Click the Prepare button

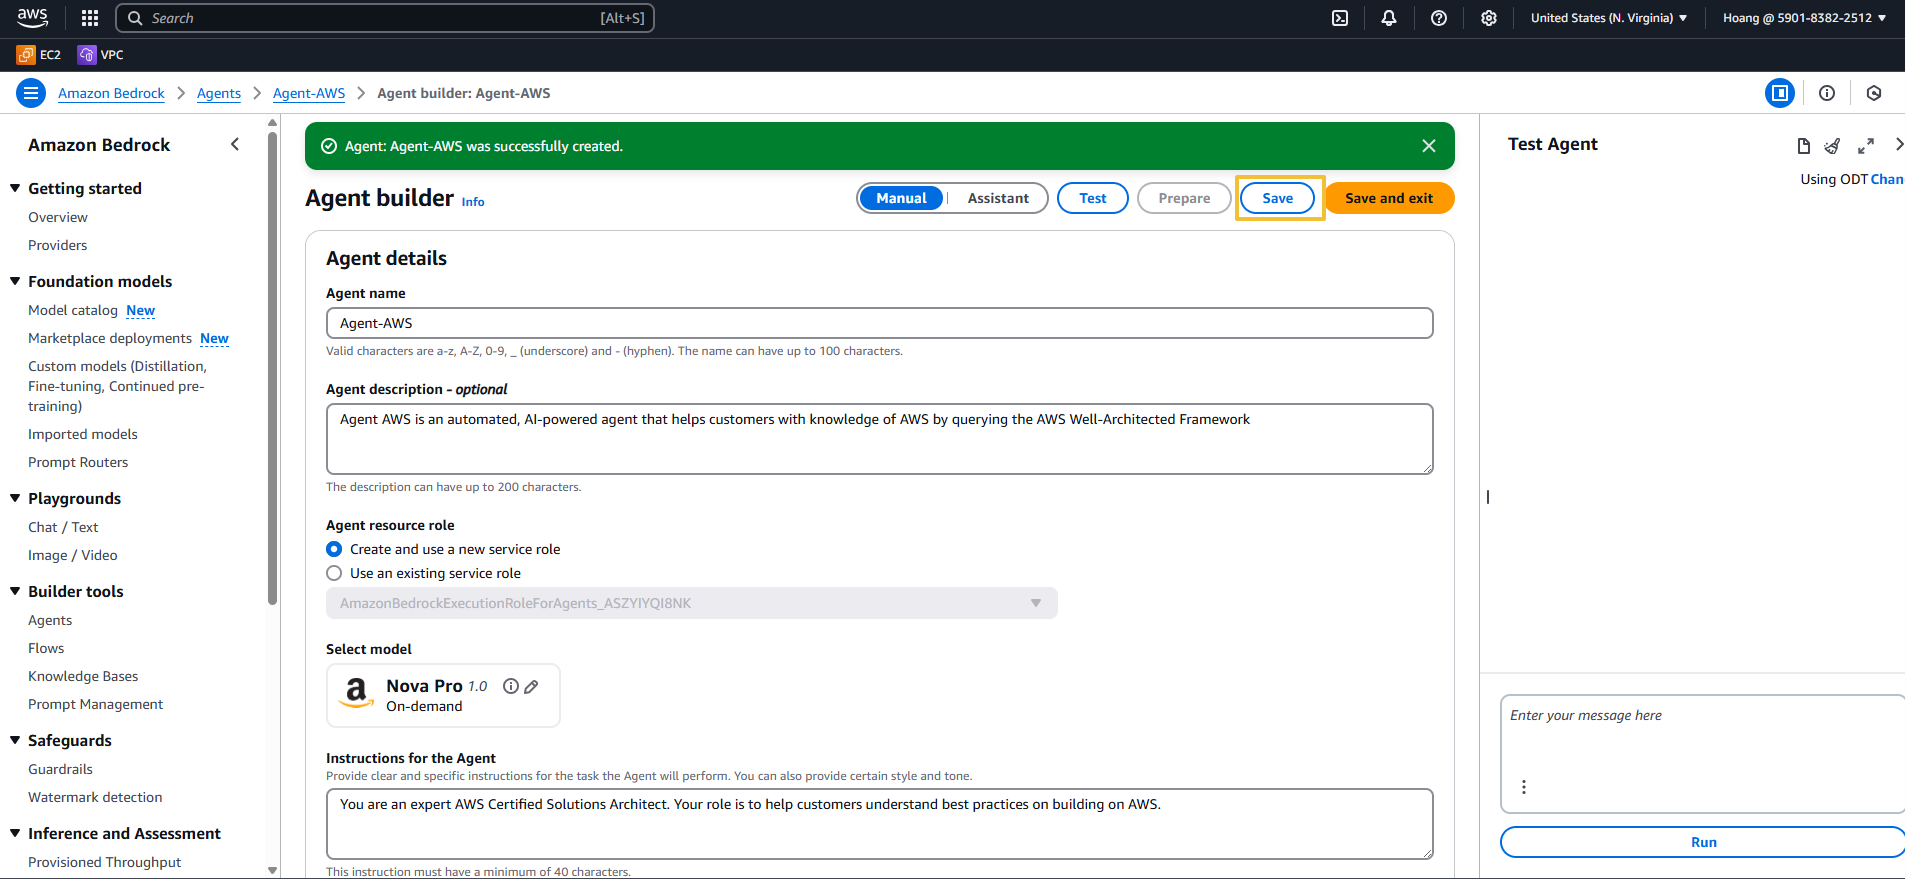(1184, 198)
